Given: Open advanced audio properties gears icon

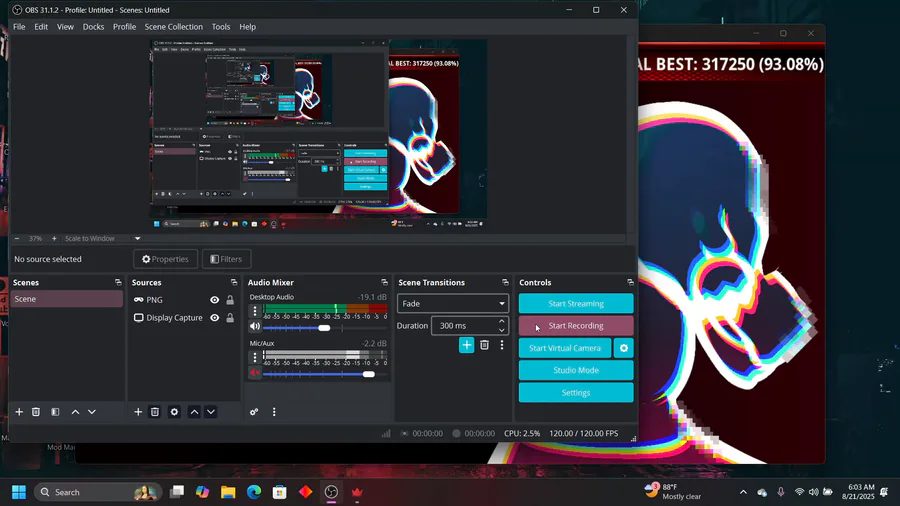Looking at the screenshot, I should 254,412.
